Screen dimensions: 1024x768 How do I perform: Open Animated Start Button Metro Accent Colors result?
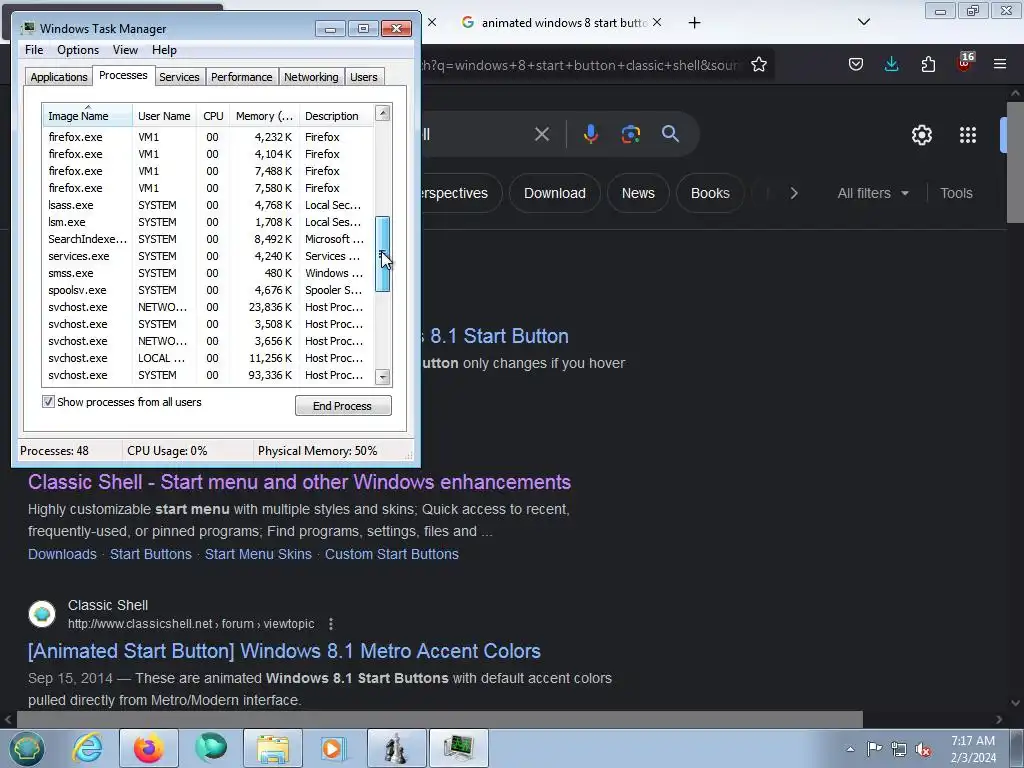click(x=284, y=651)
